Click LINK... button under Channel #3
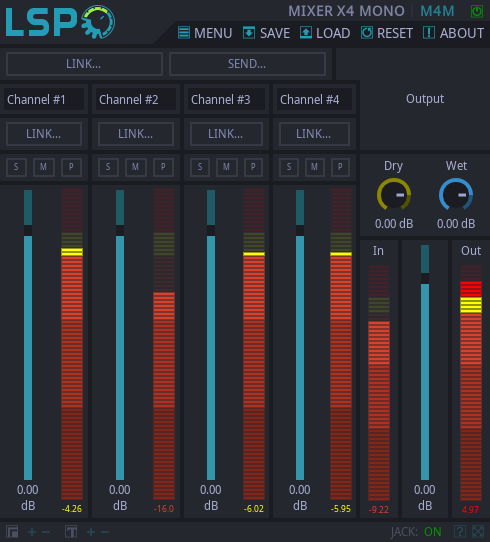 click(226, 134)
